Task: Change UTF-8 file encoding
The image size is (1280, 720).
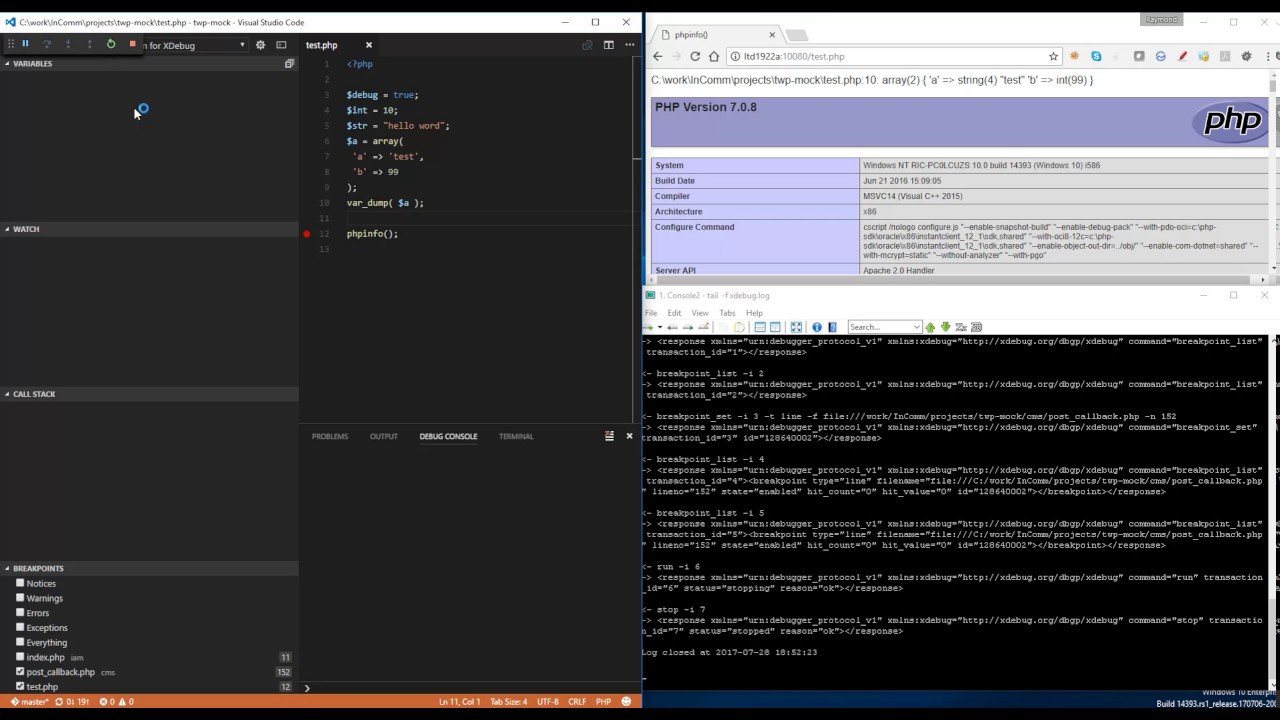Action: (x=548, y=702)
